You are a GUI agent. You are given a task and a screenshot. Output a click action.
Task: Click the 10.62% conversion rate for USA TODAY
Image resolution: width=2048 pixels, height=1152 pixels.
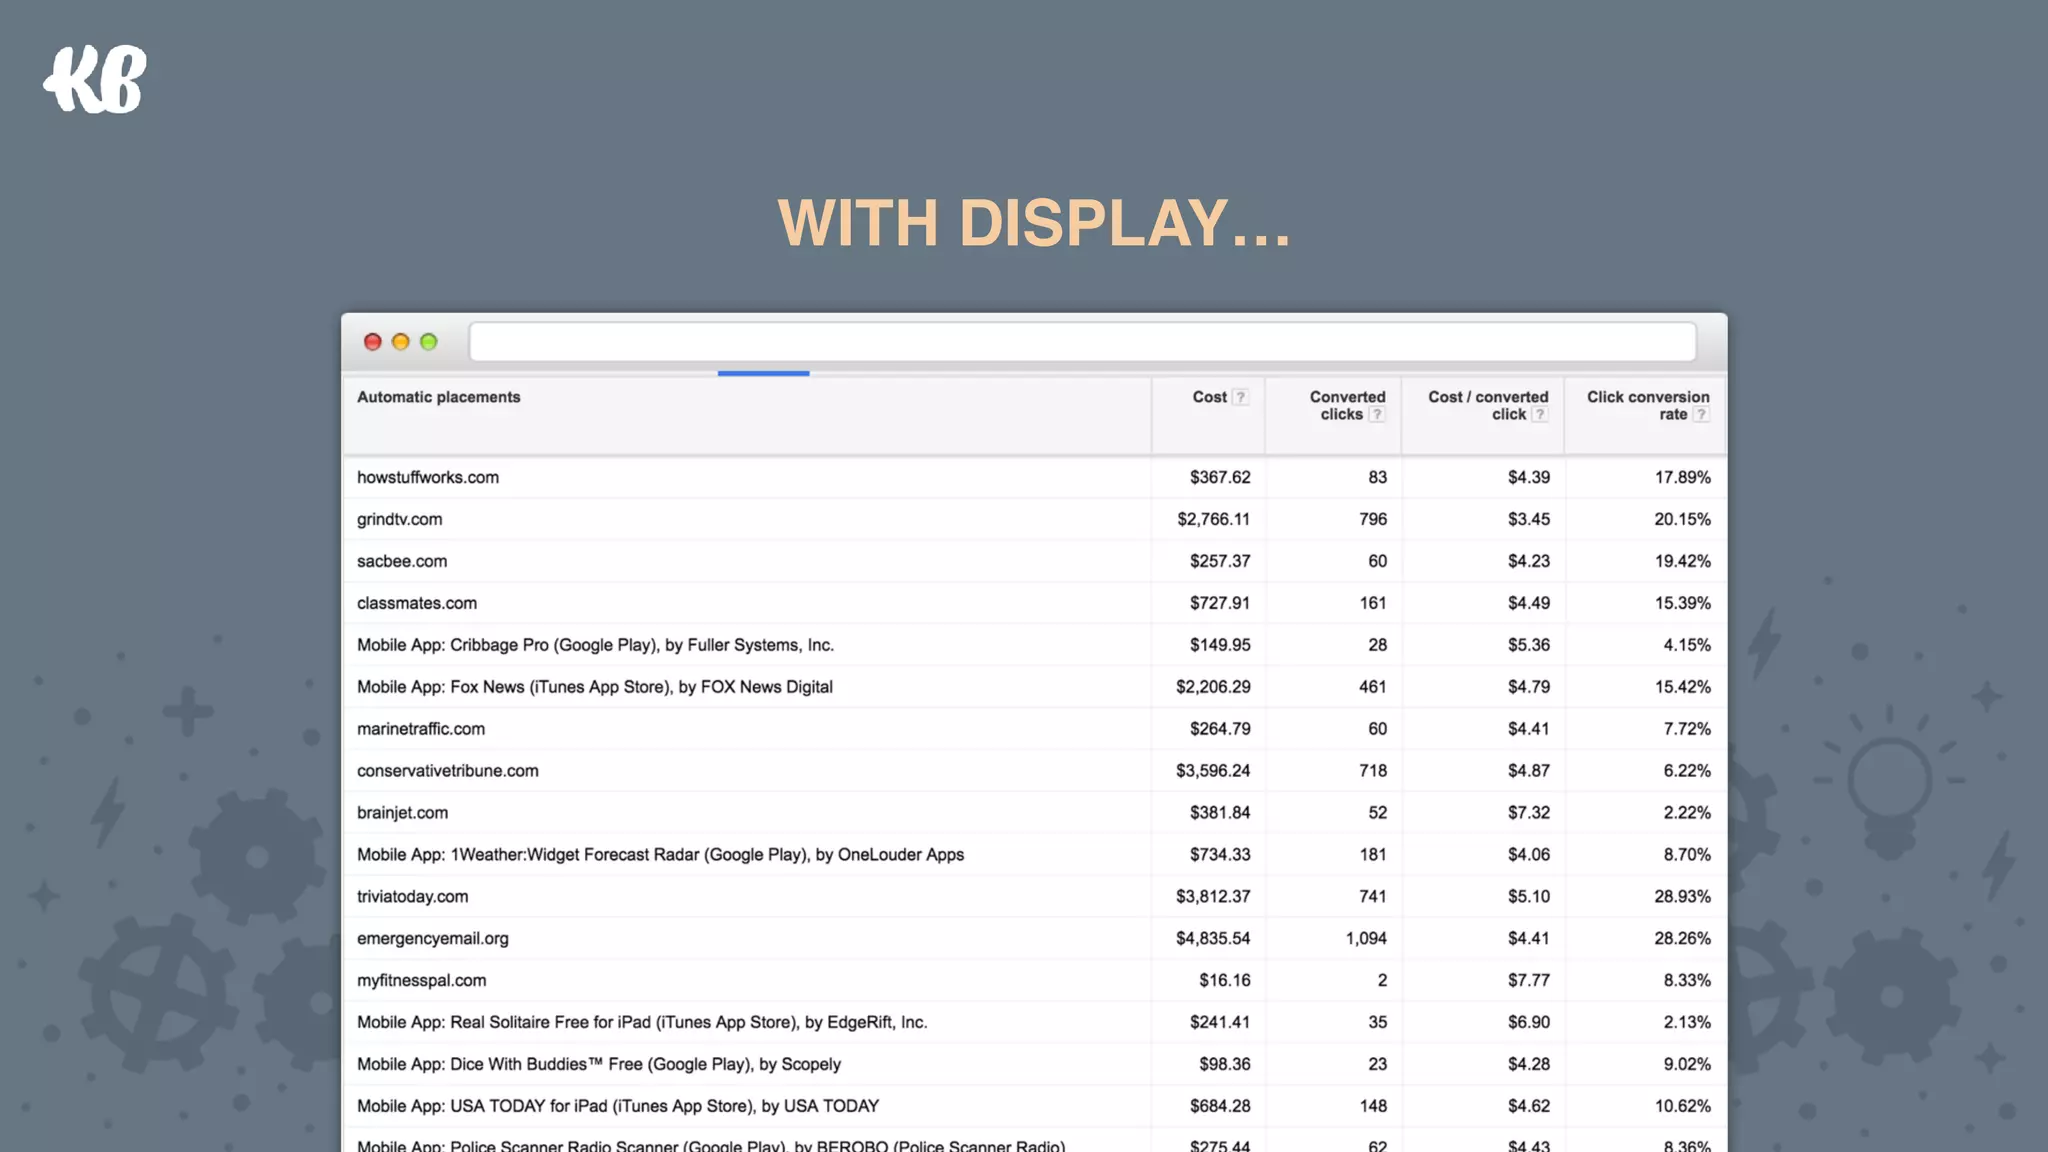[1682, 1107]
